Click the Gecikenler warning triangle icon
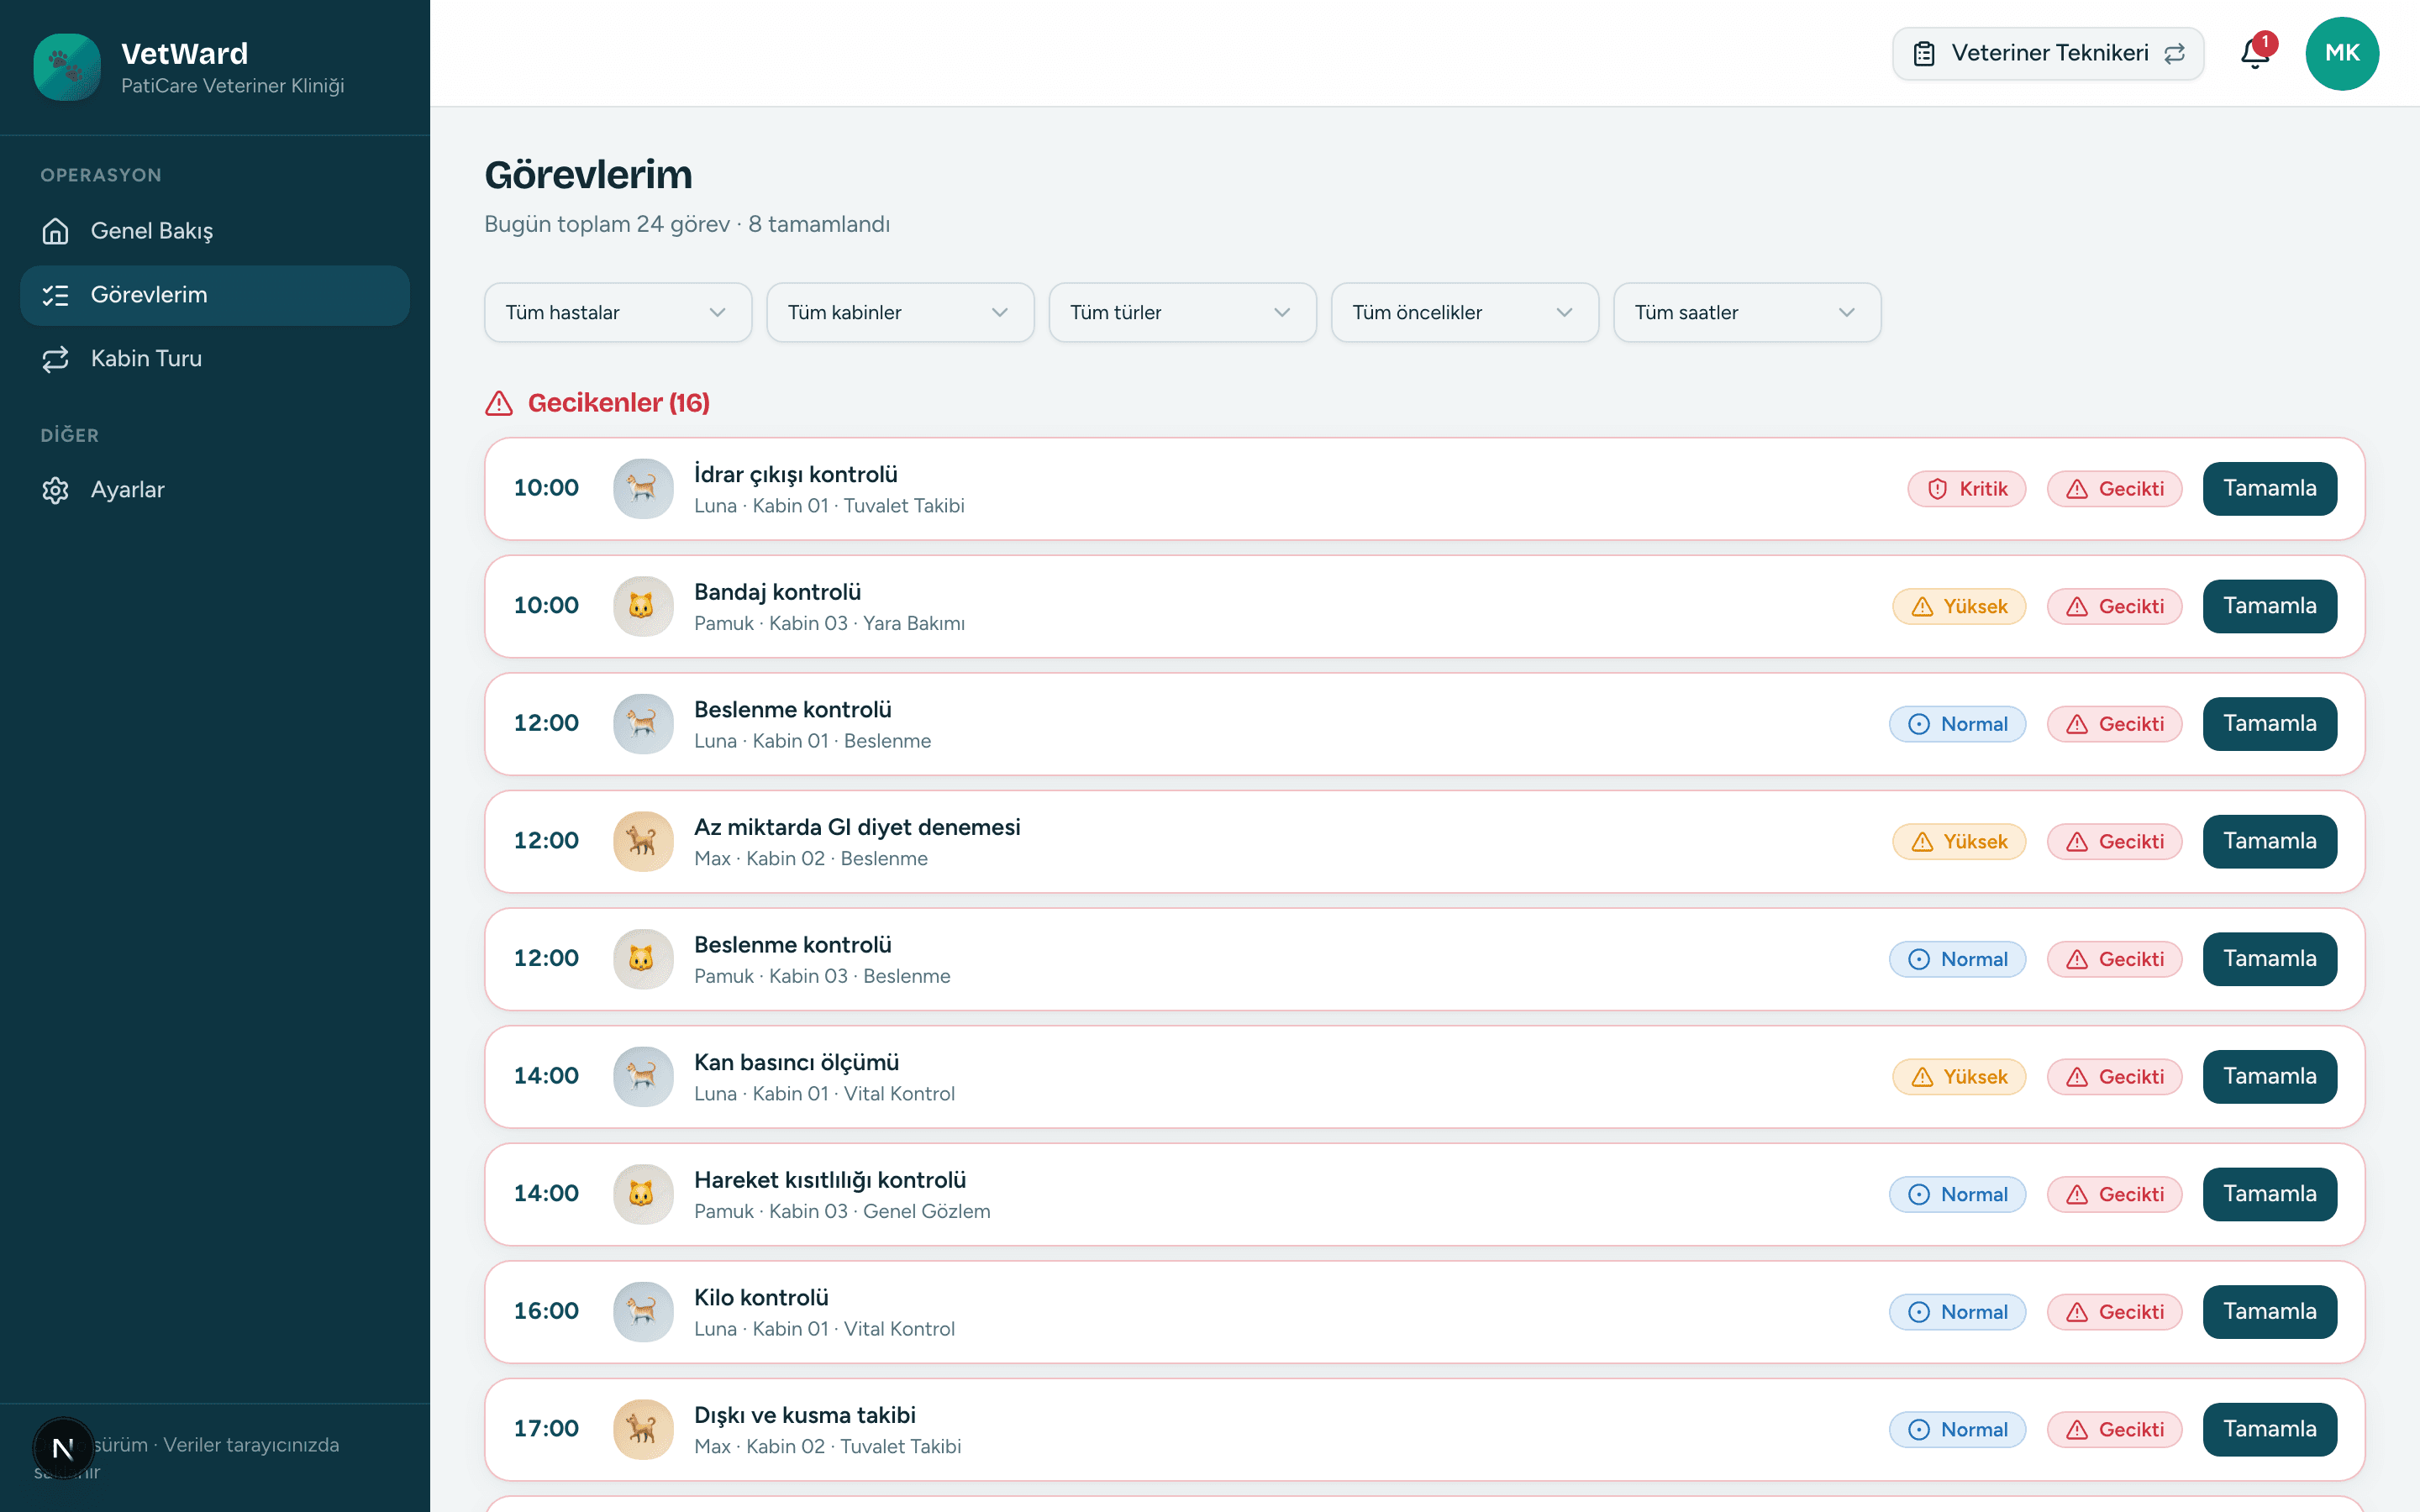Viewport: 2420px width, 1512px height. pos(499,403)
